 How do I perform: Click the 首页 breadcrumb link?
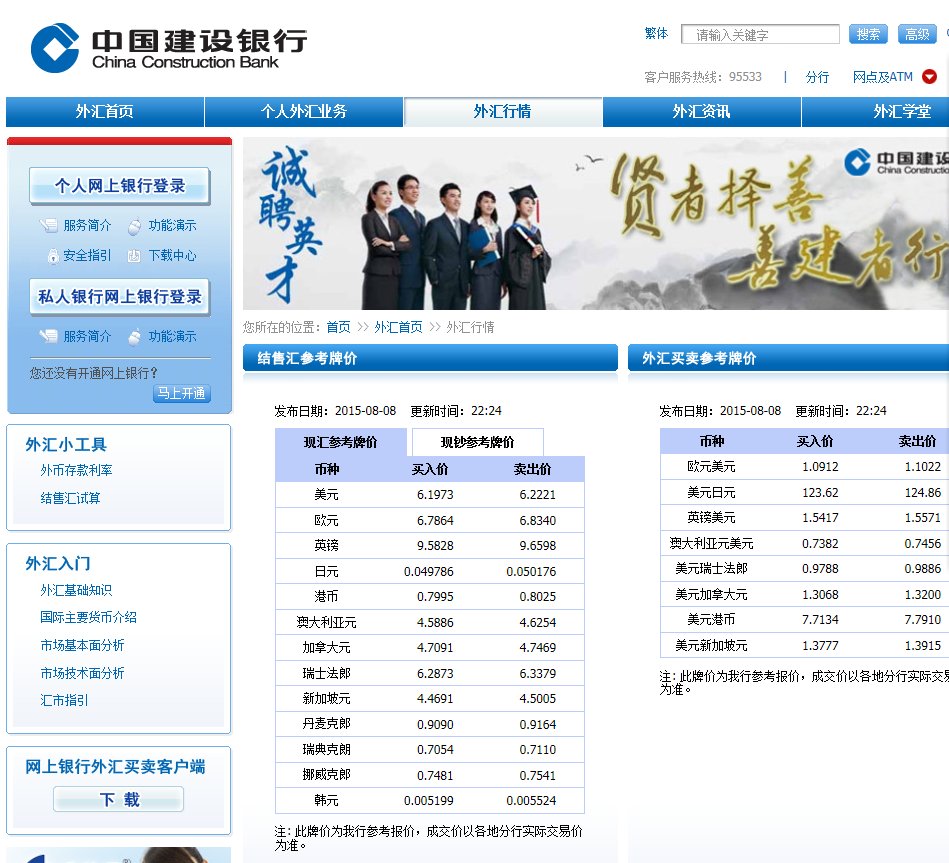click(338, 327)
